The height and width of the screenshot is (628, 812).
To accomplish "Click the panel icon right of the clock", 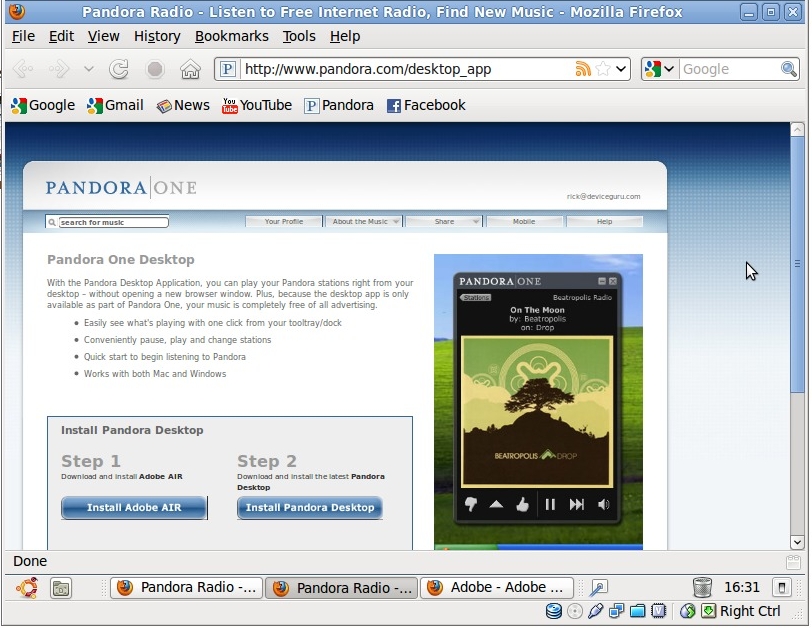I will coord(781,588).
